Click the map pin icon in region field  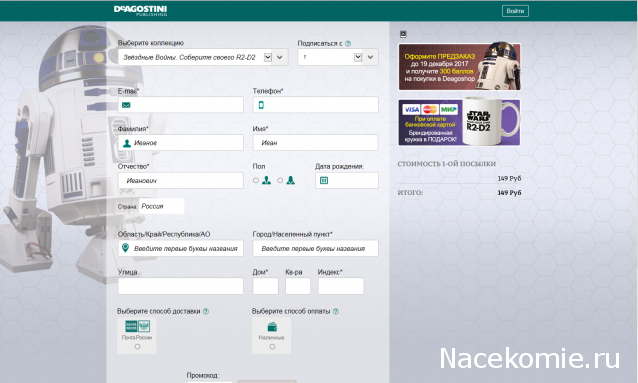[x=126, y=248]
